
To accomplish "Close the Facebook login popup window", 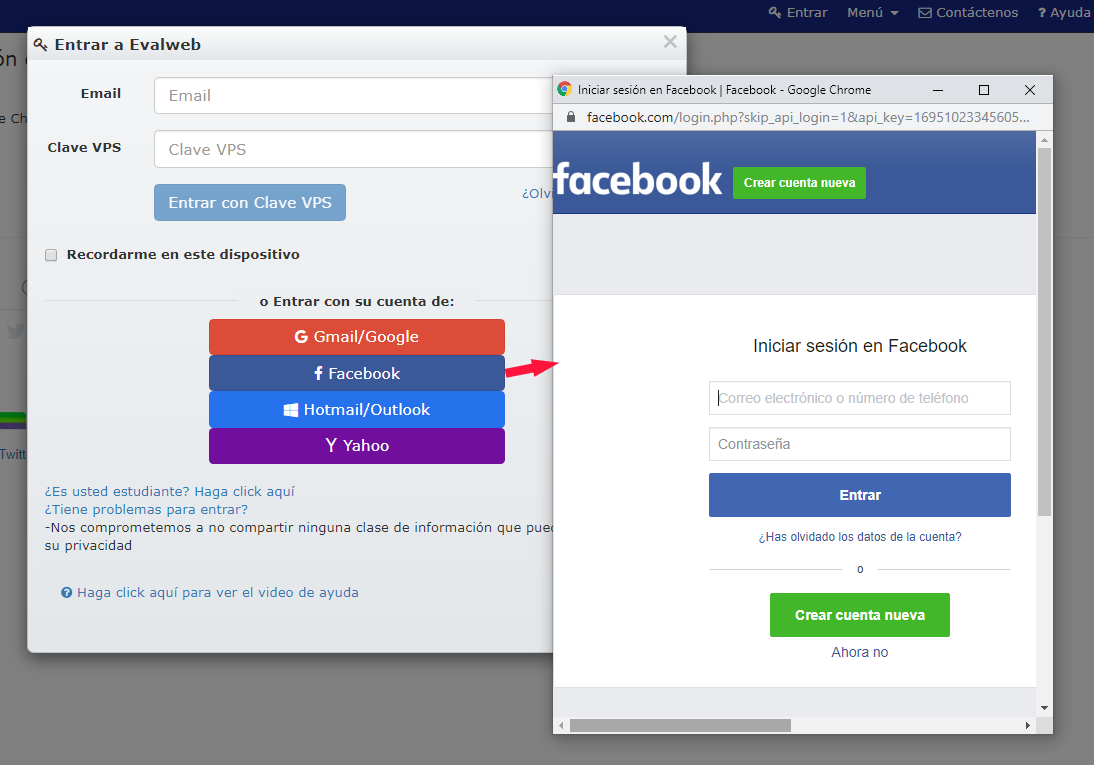I will click(x=1030, y=90).
